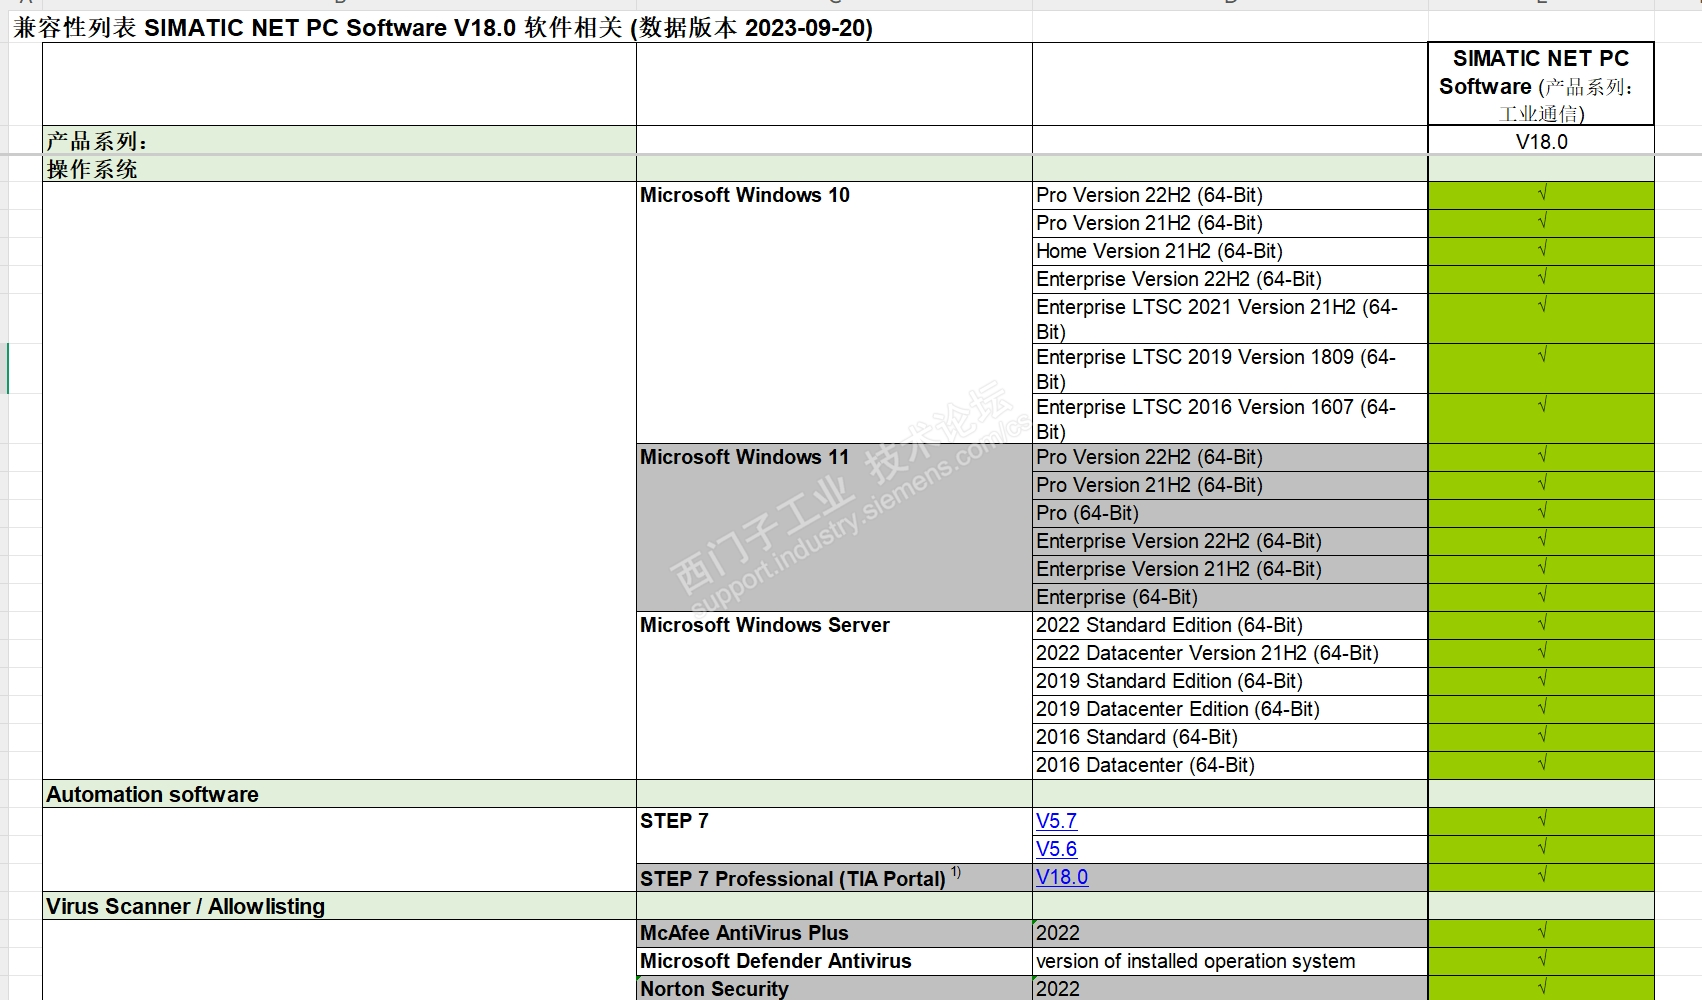This screenshot has height=1000, width=1702.
Task: Click Windows 11 'Pro Version 21H2 (64-Bit)' cell
Action: (x=1230, y=485)
